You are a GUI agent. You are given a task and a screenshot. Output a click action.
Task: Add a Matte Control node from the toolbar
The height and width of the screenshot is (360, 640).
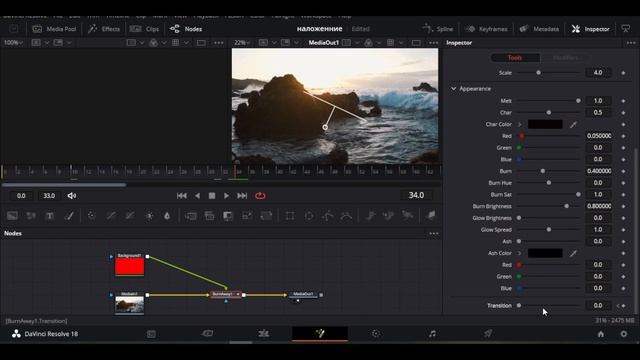click(228, 216)
